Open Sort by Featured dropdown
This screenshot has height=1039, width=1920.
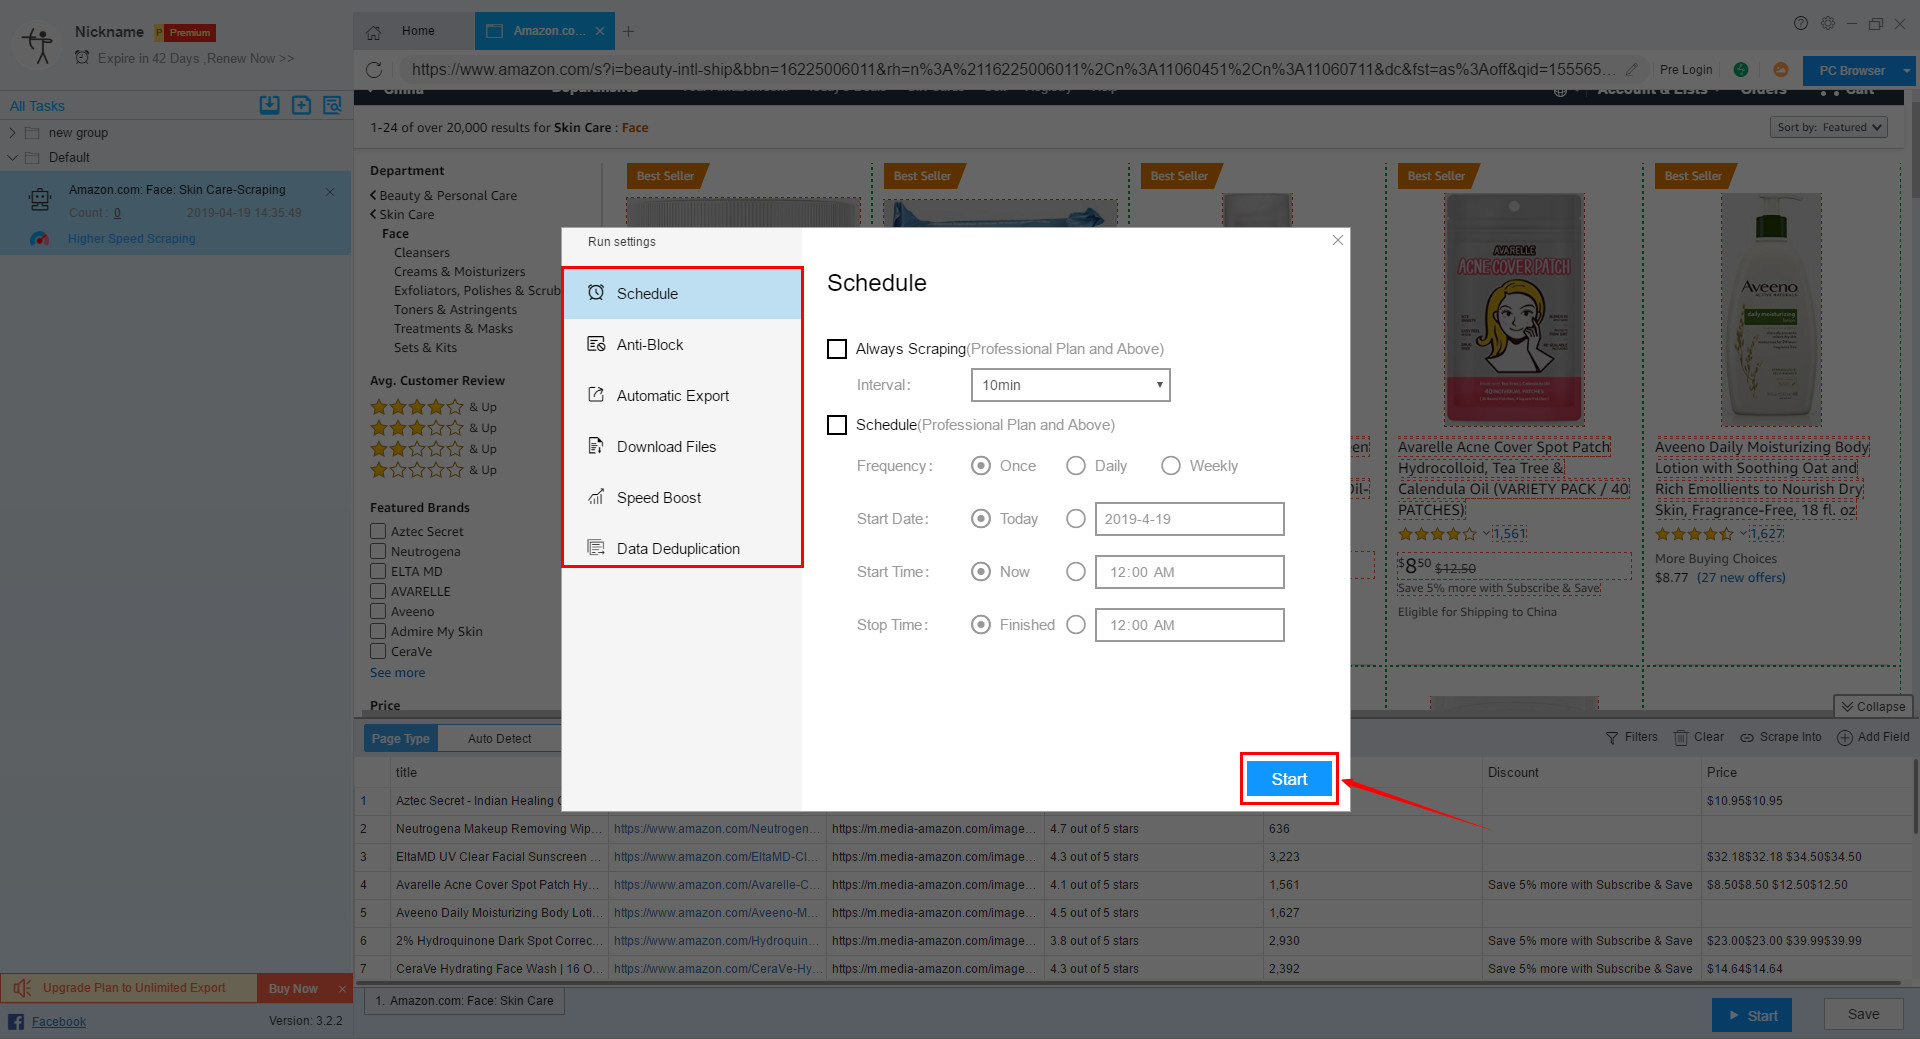[x=1829, y=127]
